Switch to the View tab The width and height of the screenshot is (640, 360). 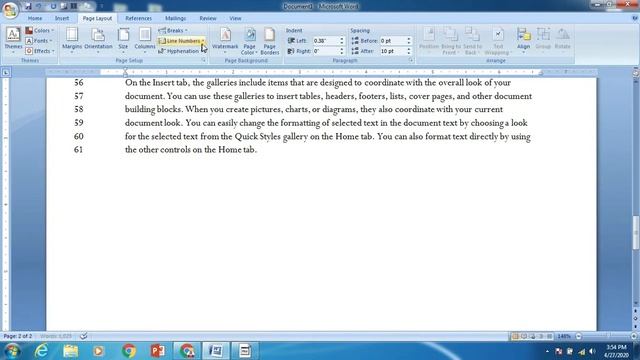tap(235, 18)
